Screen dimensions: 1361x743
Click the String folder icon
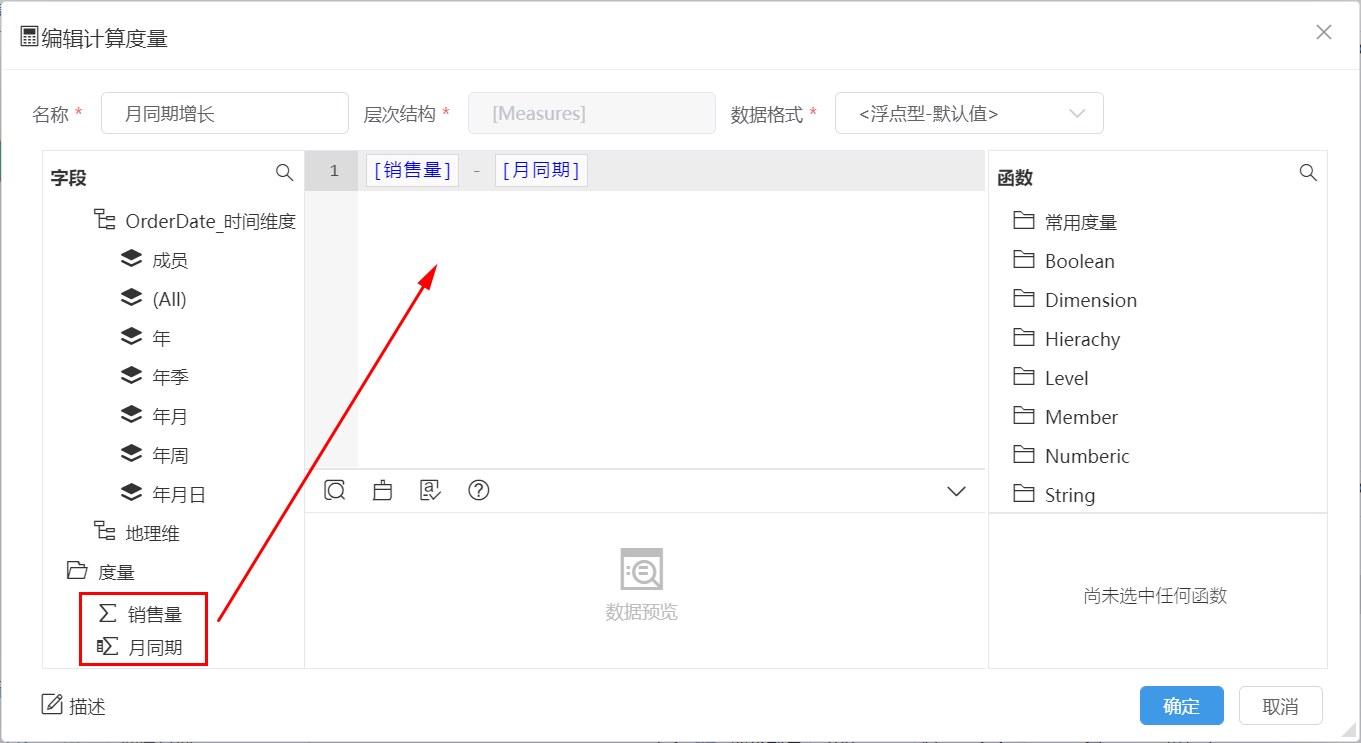1023,493
